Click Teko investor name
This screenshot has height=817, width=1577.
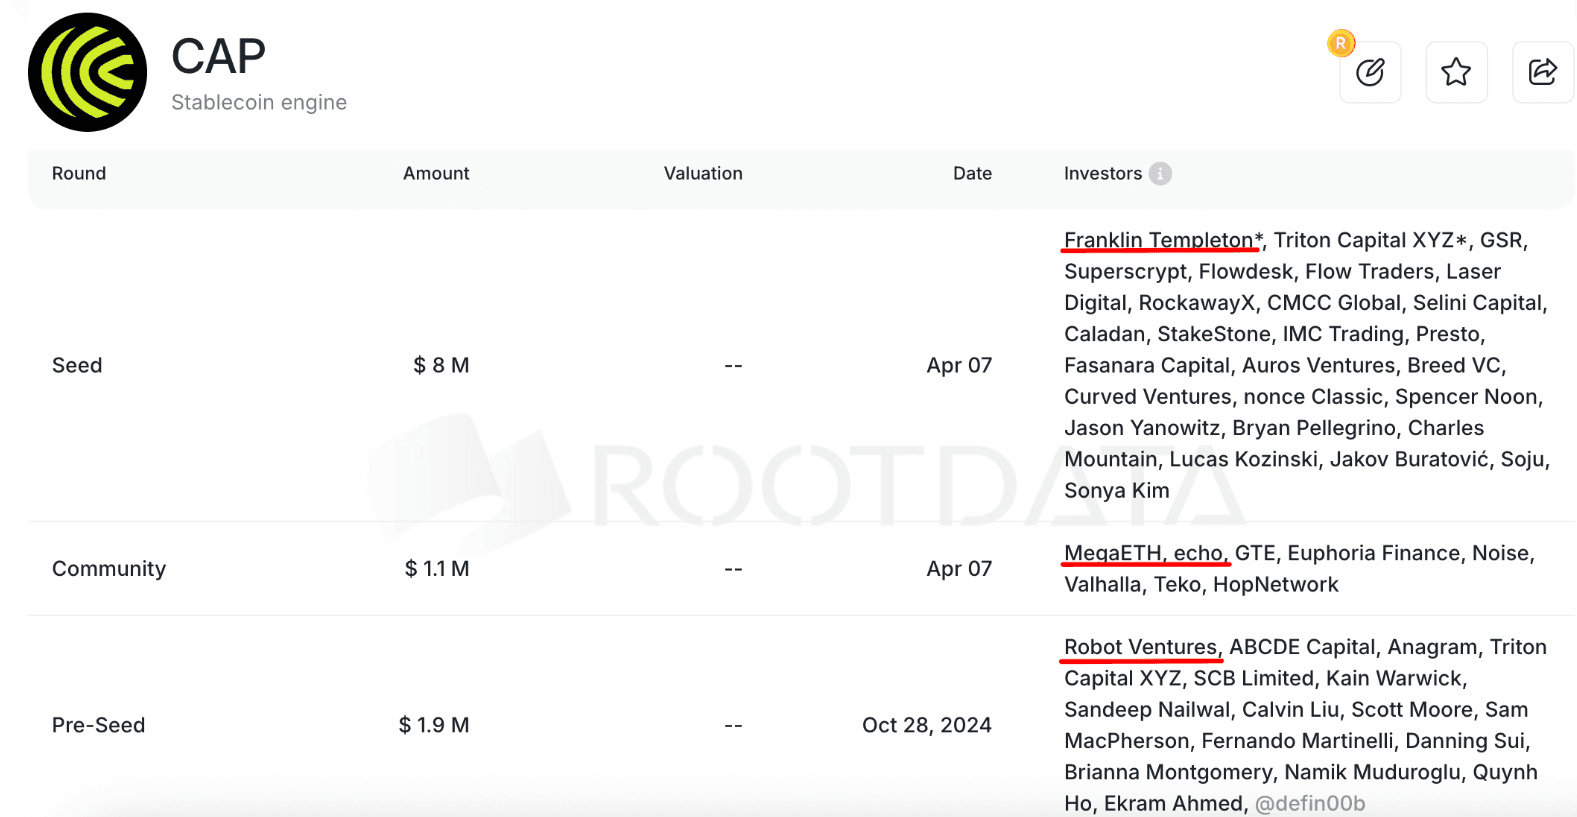[x=1177, y=584]
